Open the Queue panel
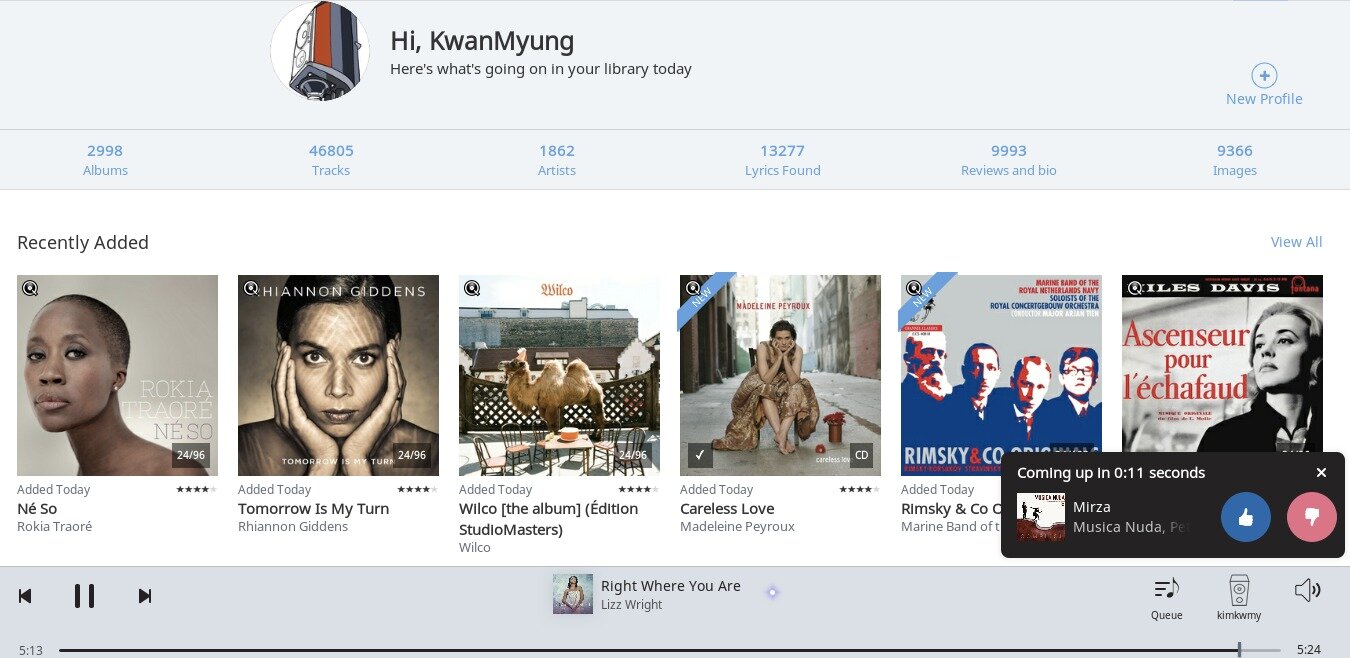The image size is (1350, 658). click(1166, 597)
